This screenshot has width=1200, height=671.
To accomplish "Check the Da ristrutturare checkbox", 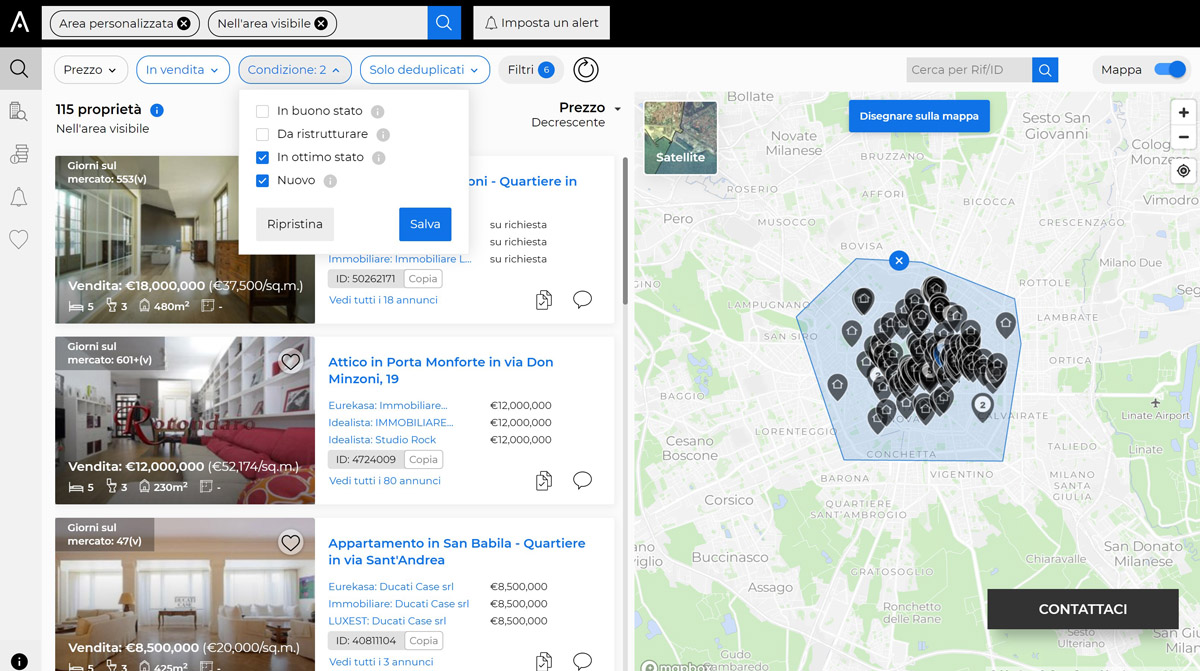I will 263,134.
